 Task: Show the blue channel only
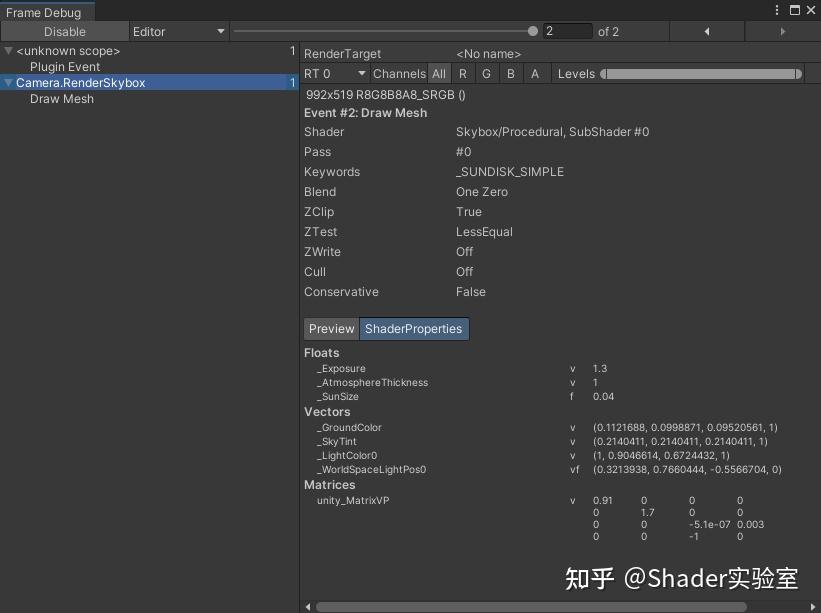pyautogui.click(x=509, y=74)
